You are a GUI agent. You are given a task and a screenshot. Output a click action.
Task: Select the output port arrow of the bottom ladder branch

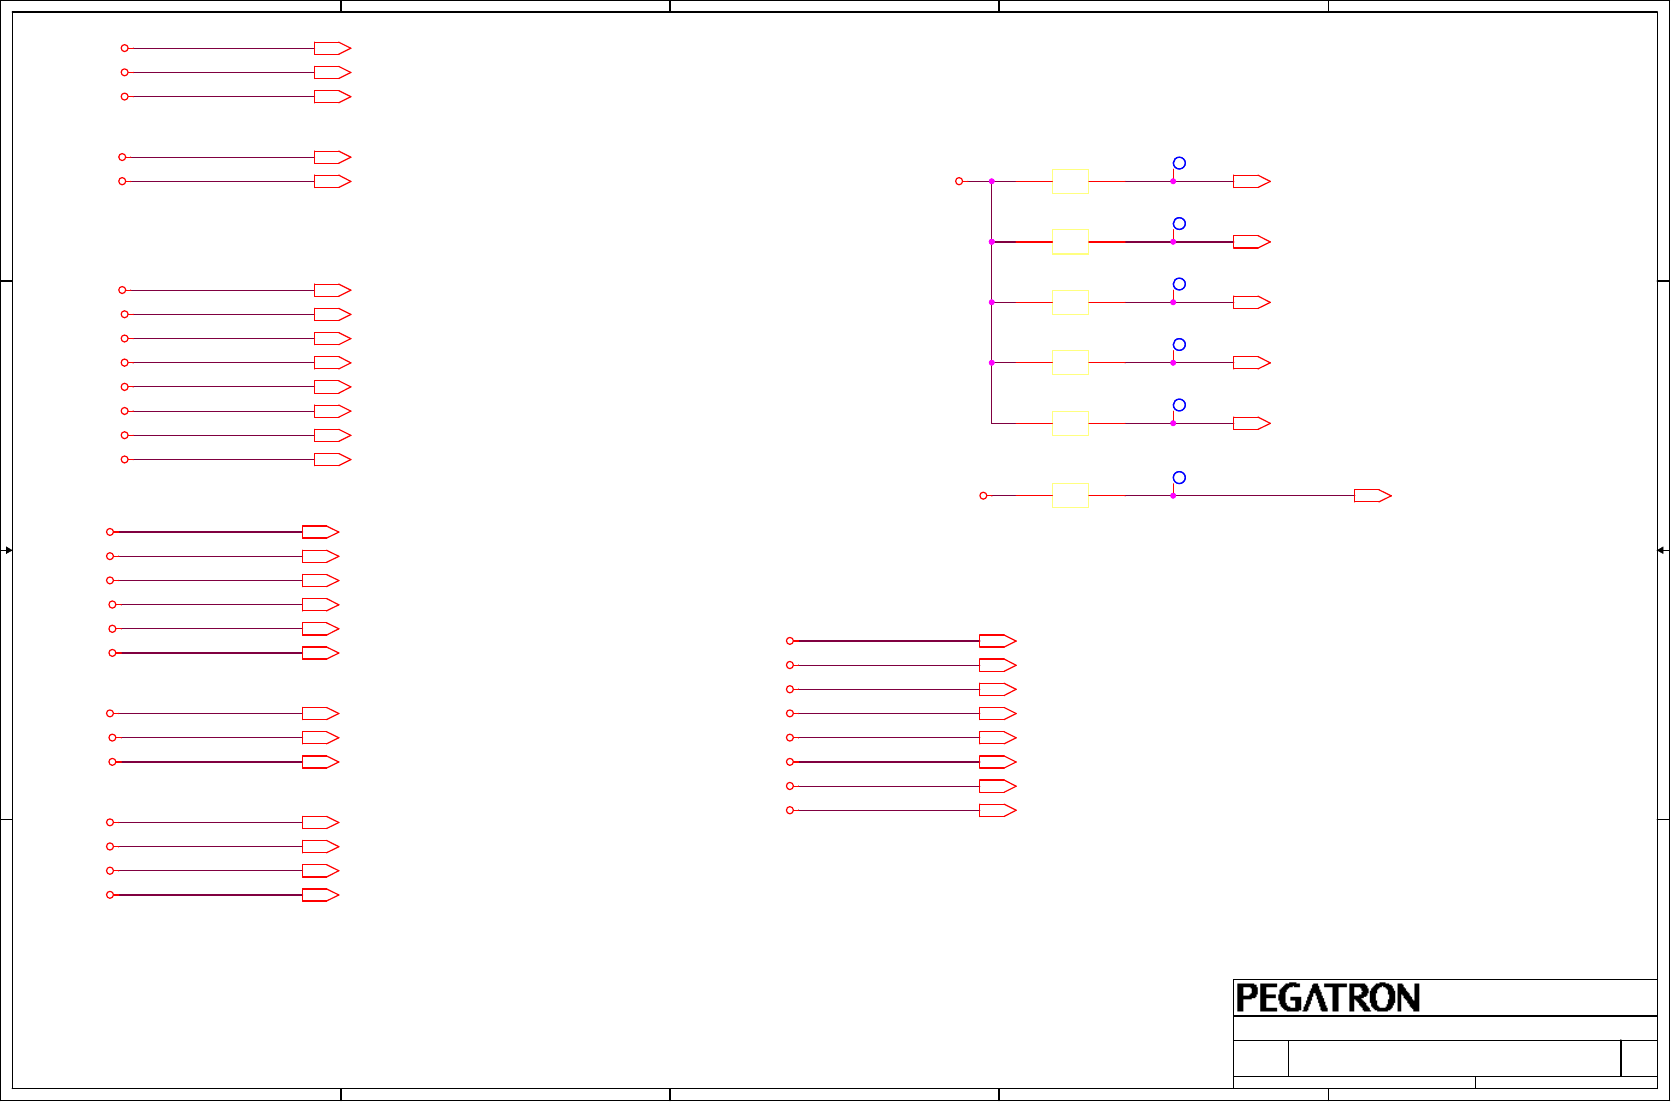tap(1252, 423)
